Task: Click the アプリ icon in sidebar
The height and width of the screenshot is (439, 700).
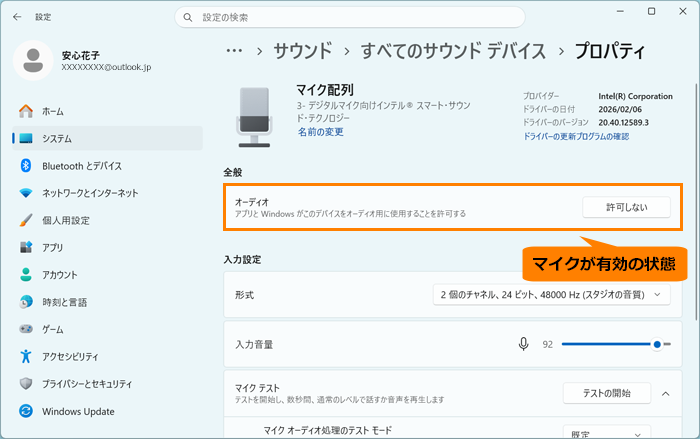Action: pyautogui.click(x=26, y=247)
